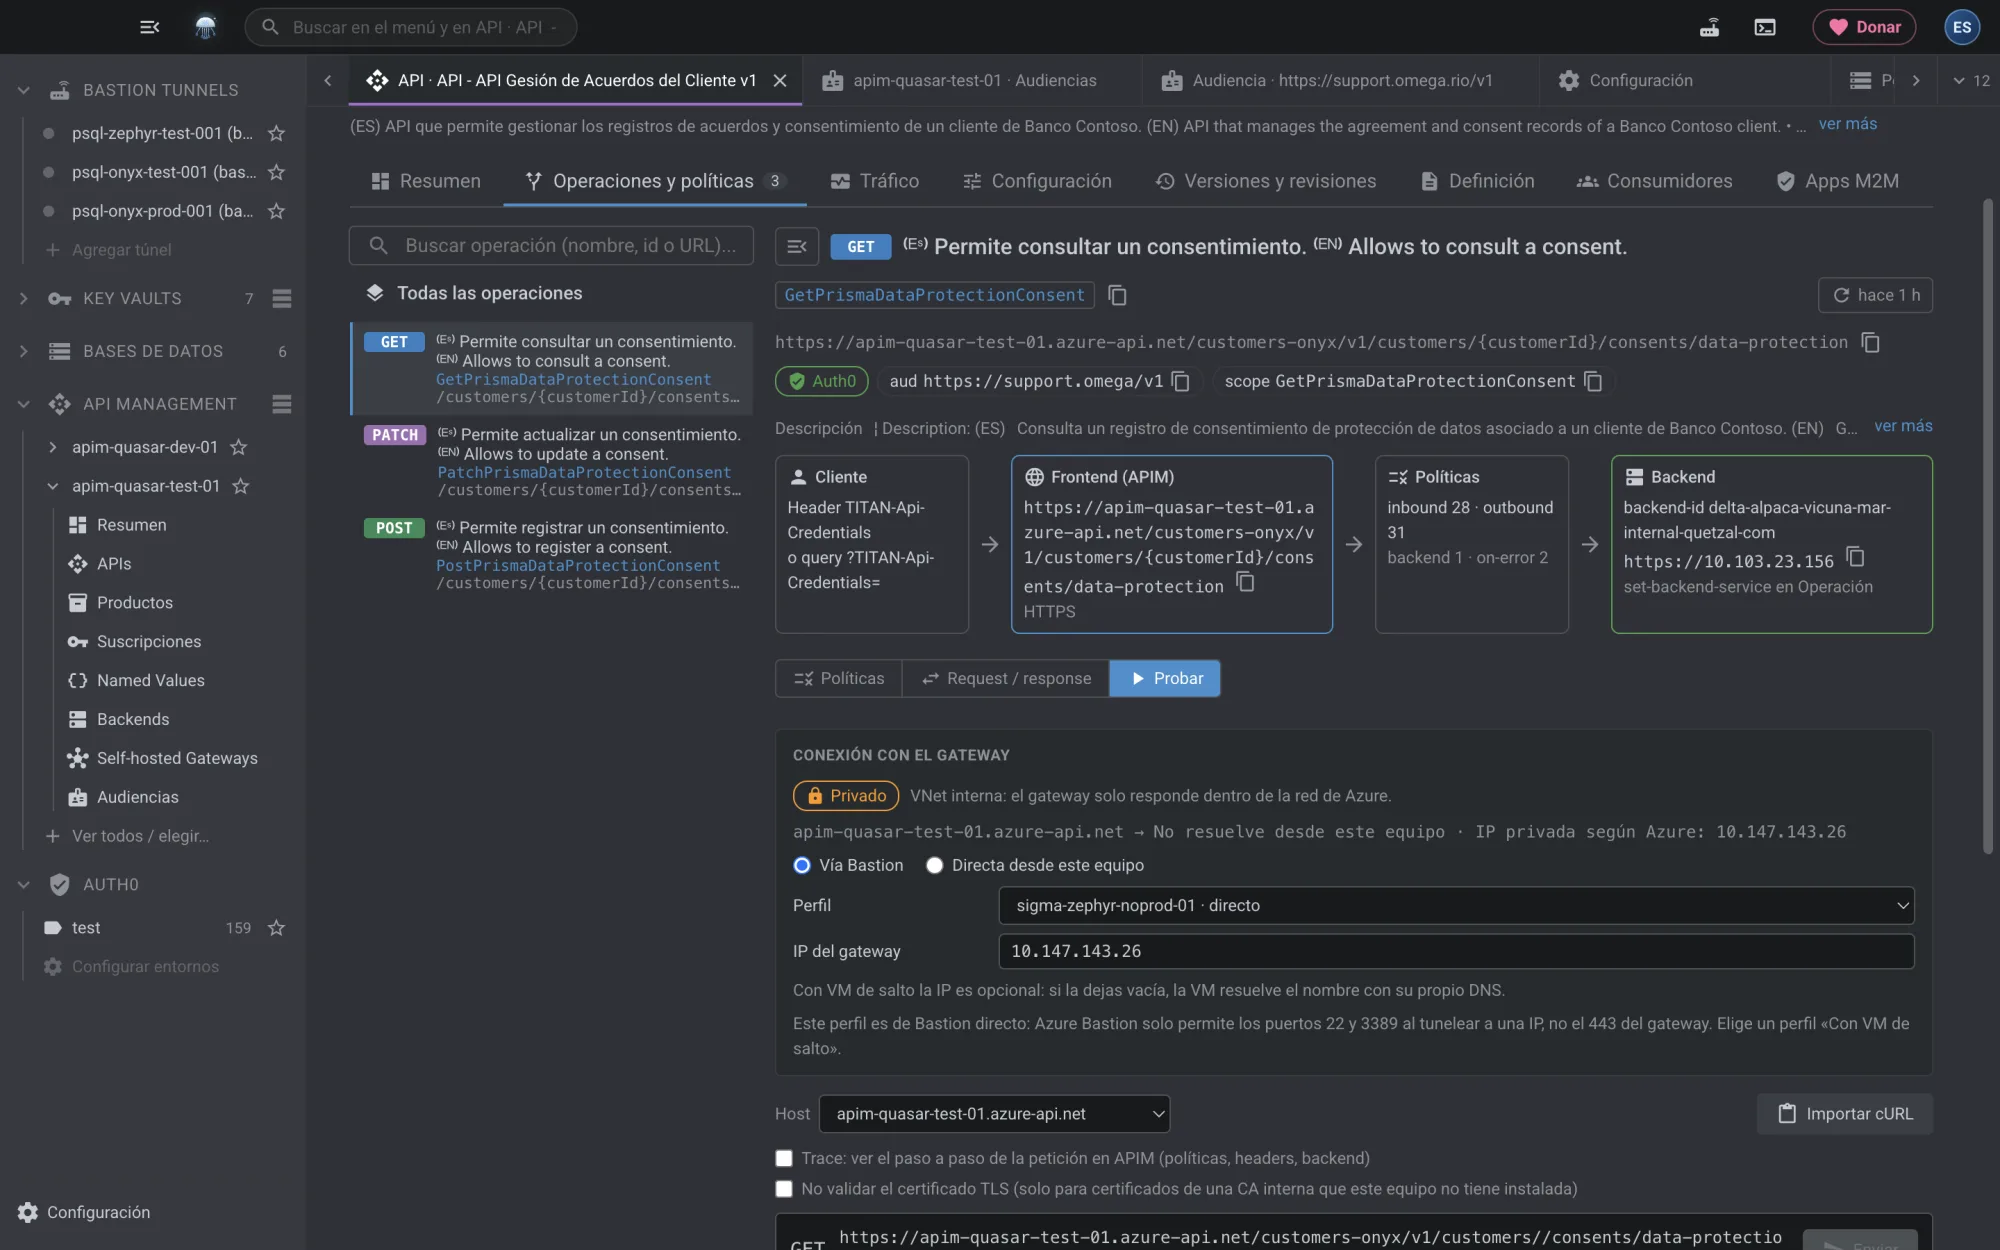Image resolution: width=2000 pixels, height=1250 pixels.
Task: Open the terminal console icon in top bar
Action: tap(1765, 27)
